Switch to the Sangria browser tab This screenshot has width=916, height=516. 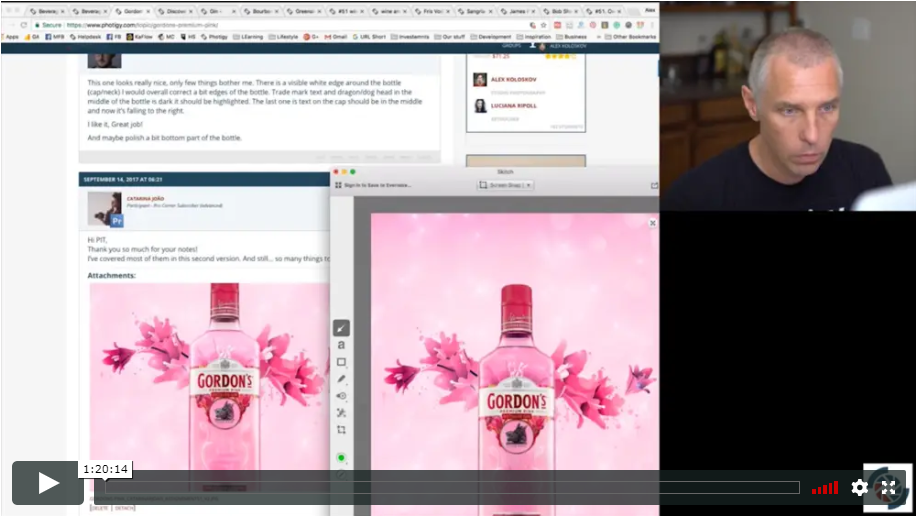coord(476,11)
